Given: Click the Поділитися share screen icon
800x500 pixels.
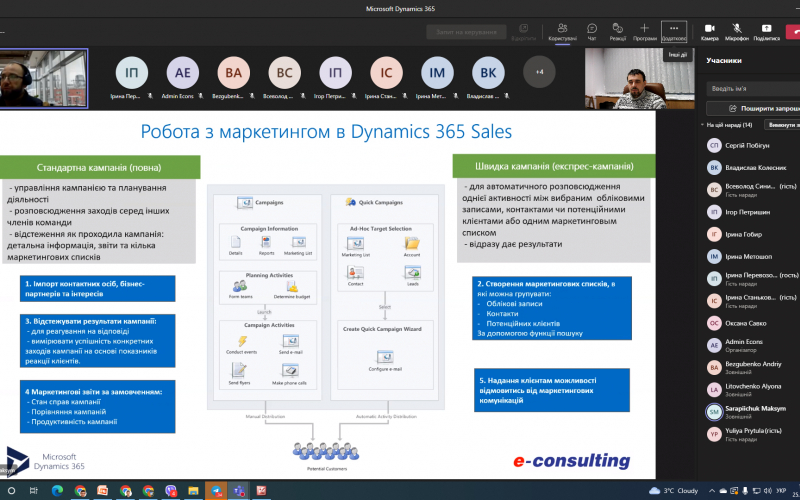Looking at the screenshot, I should (766, 28).
